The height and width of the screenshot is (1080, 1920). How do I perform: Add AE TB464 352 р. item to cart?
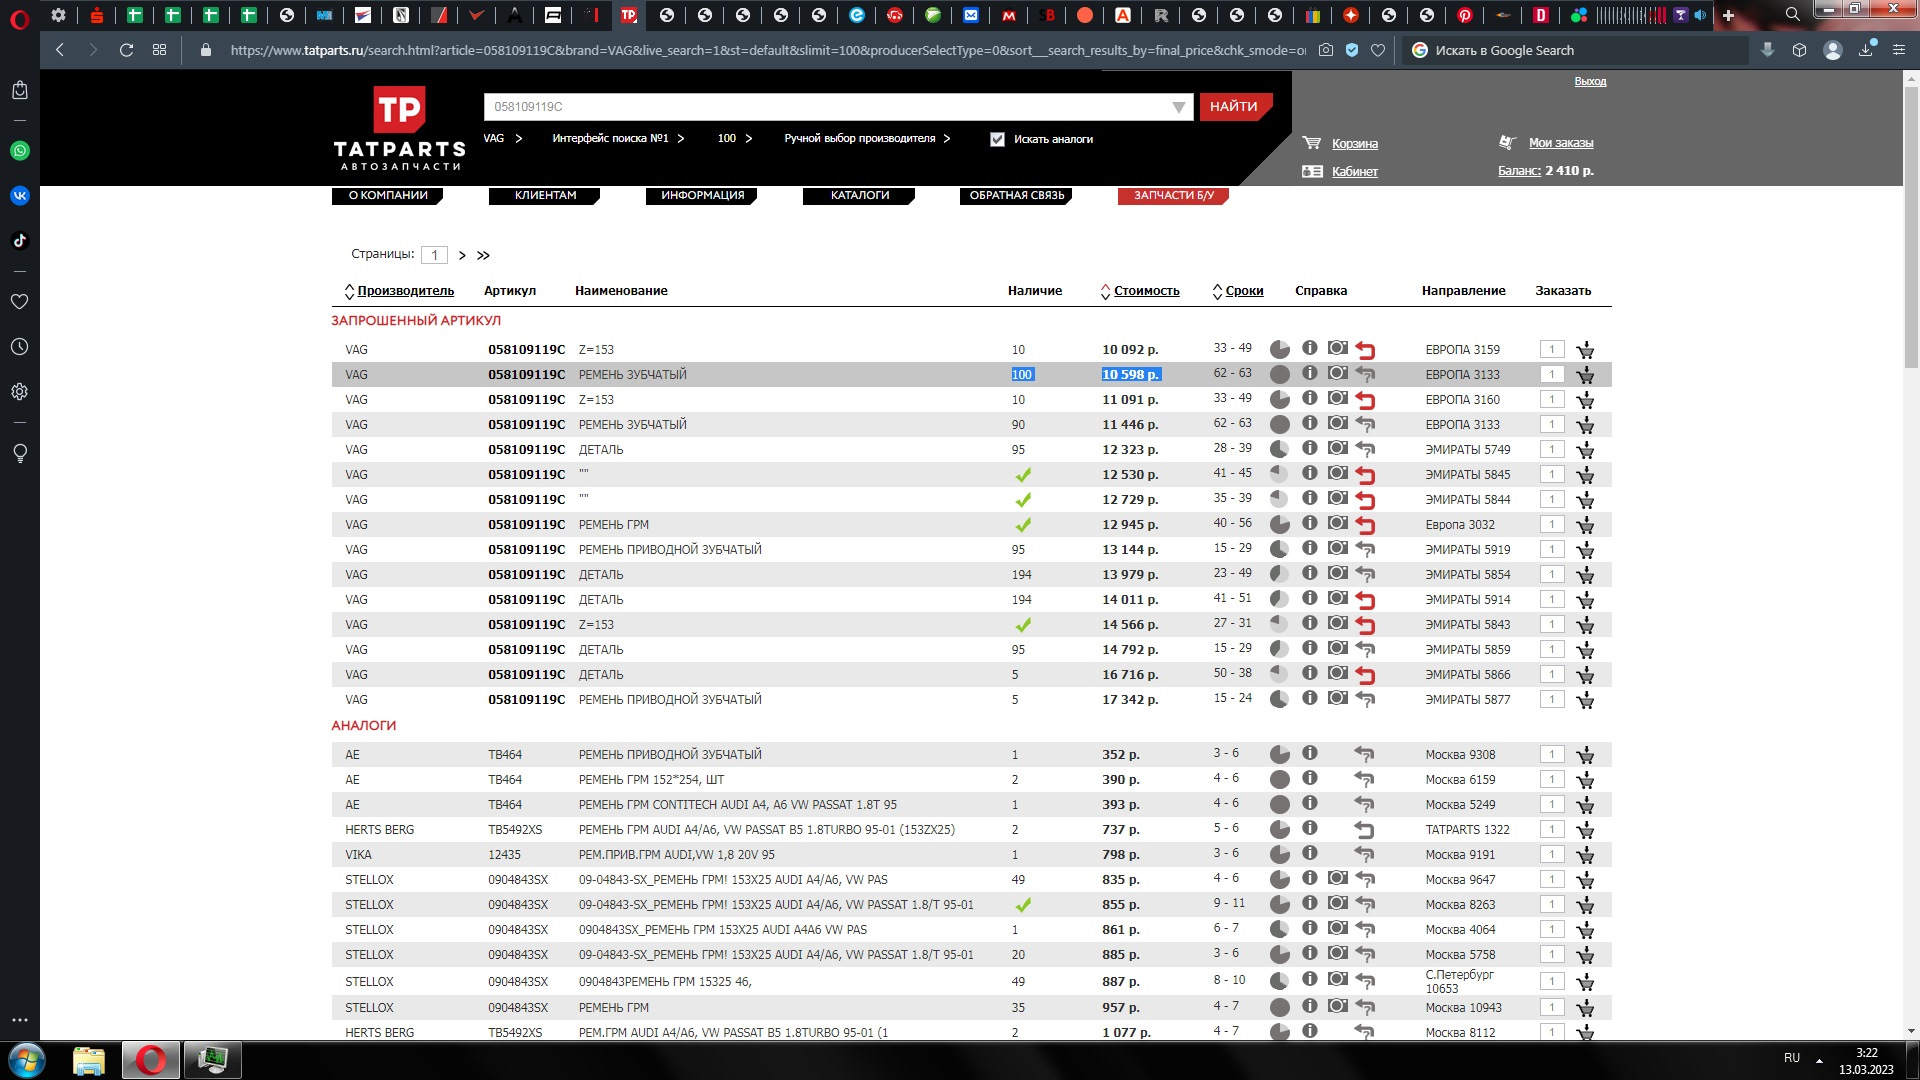1585,755
